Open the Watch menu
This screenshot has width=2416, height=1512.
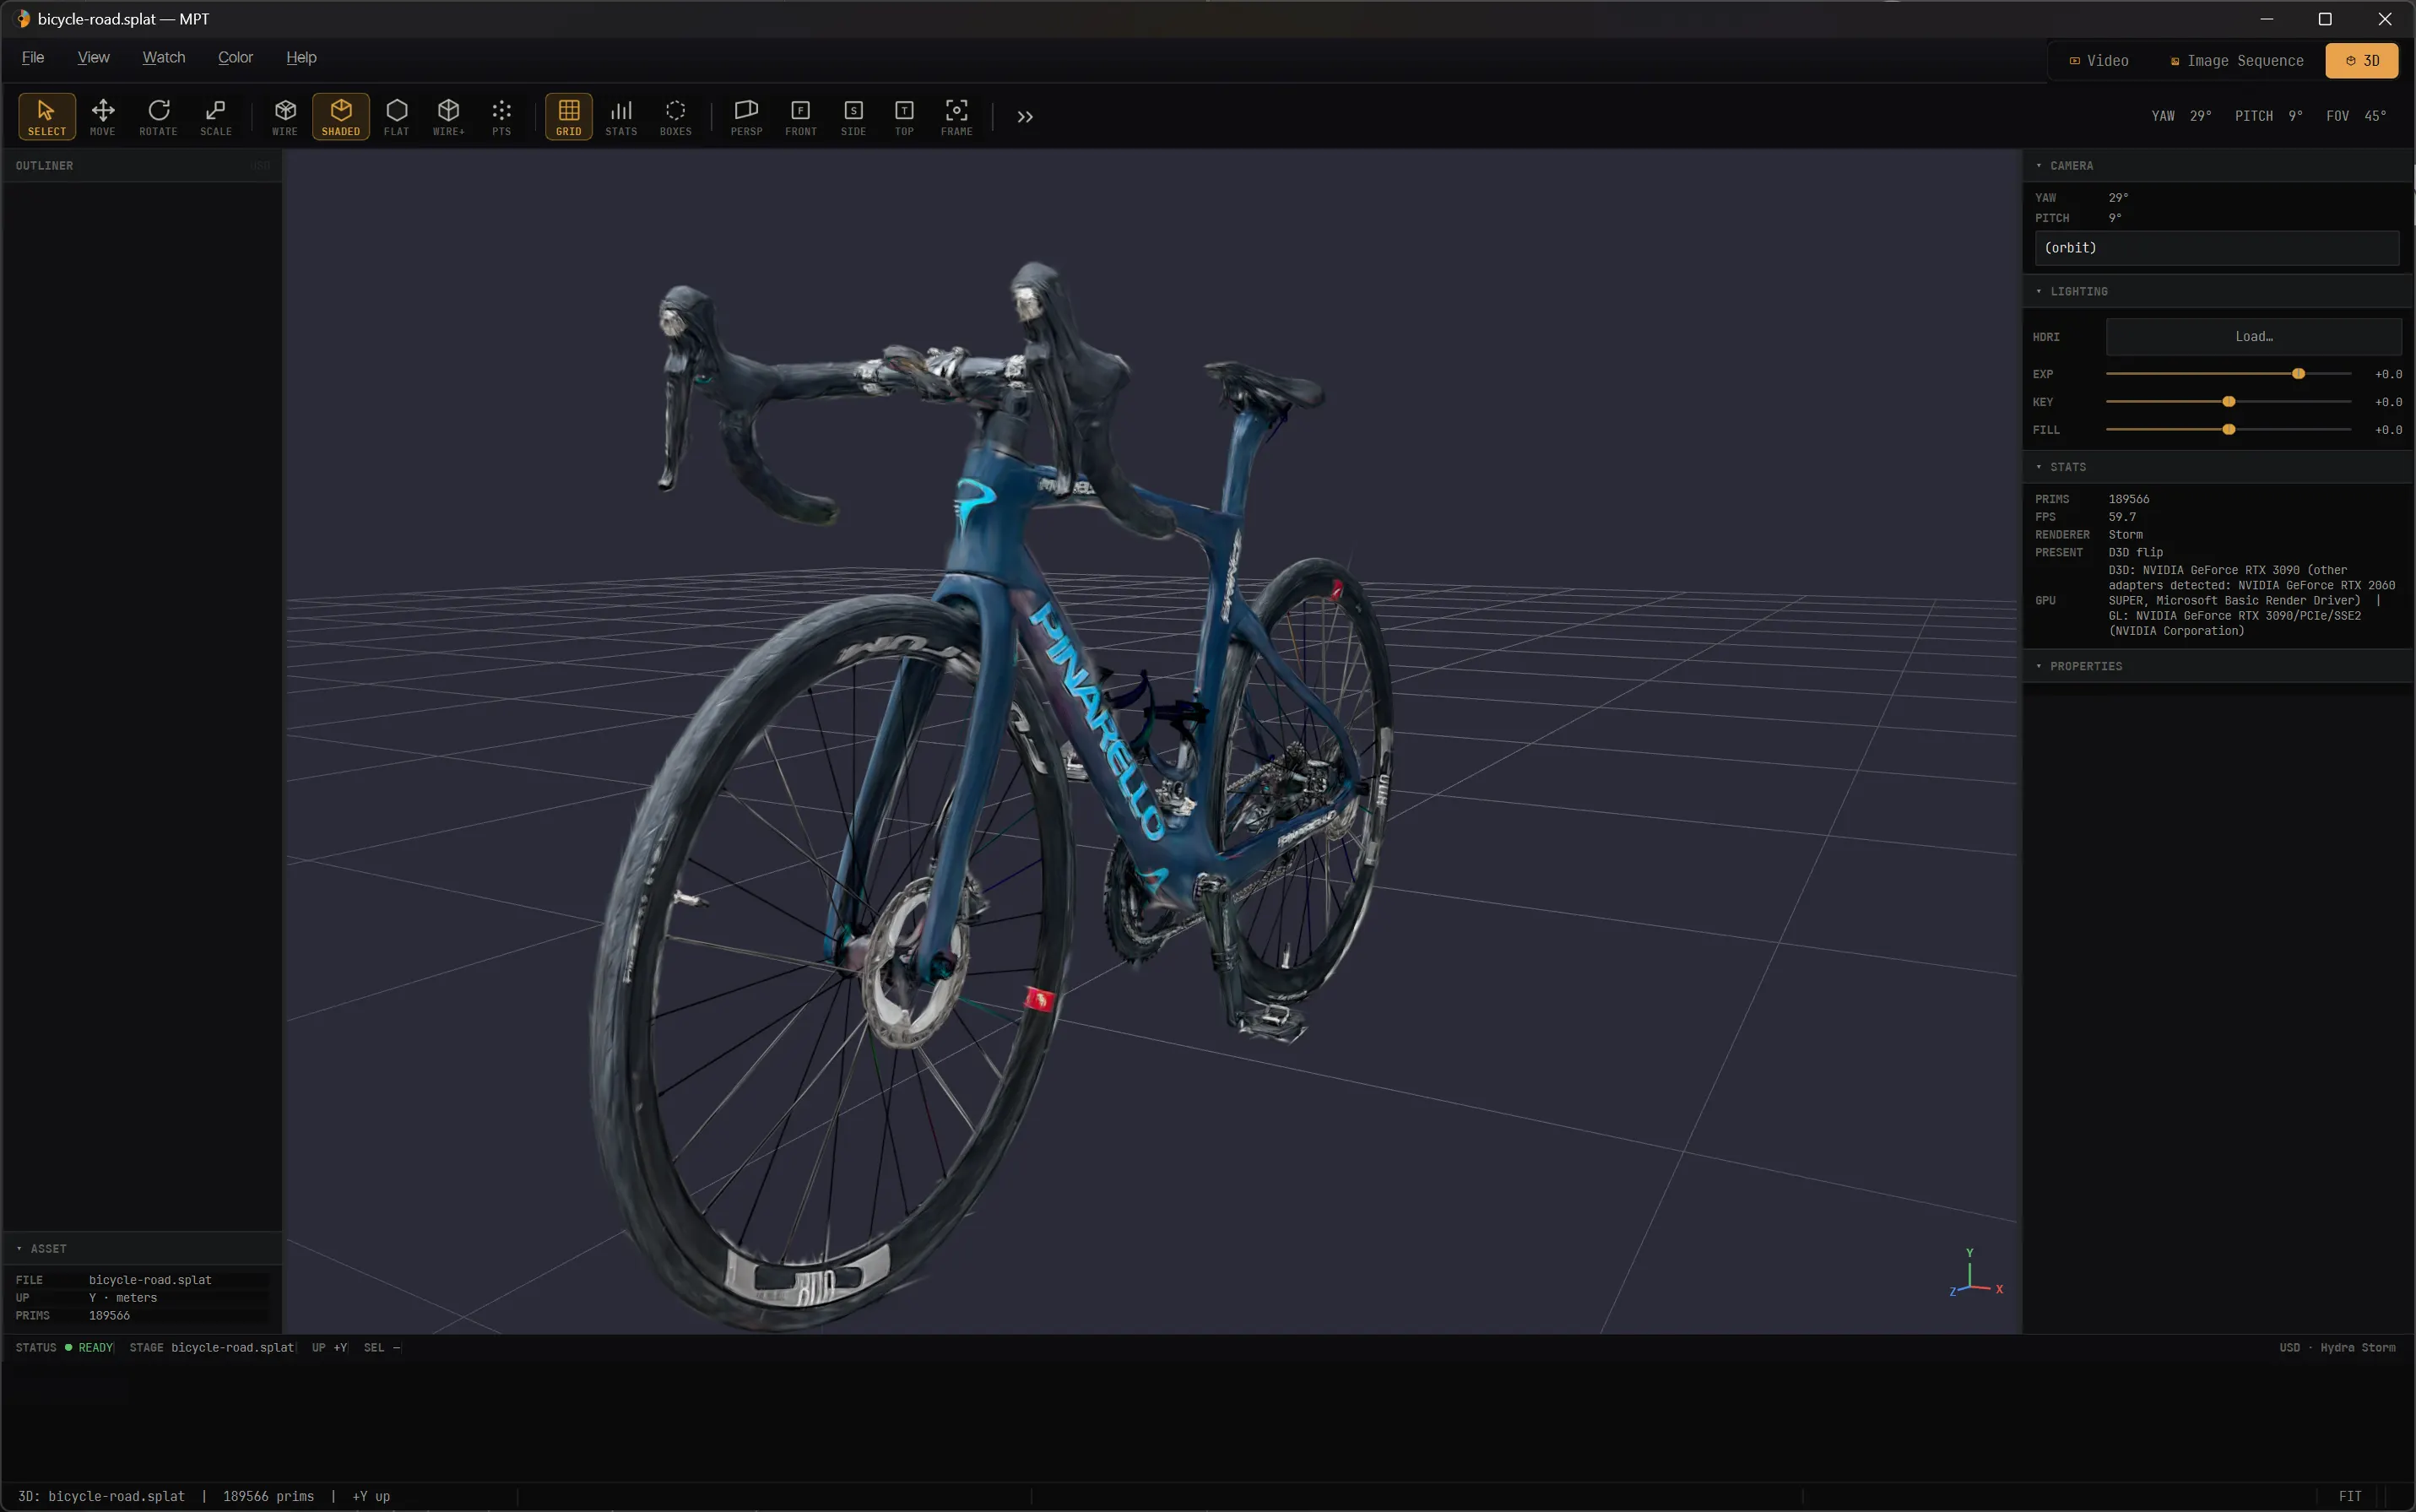point(164,58)
